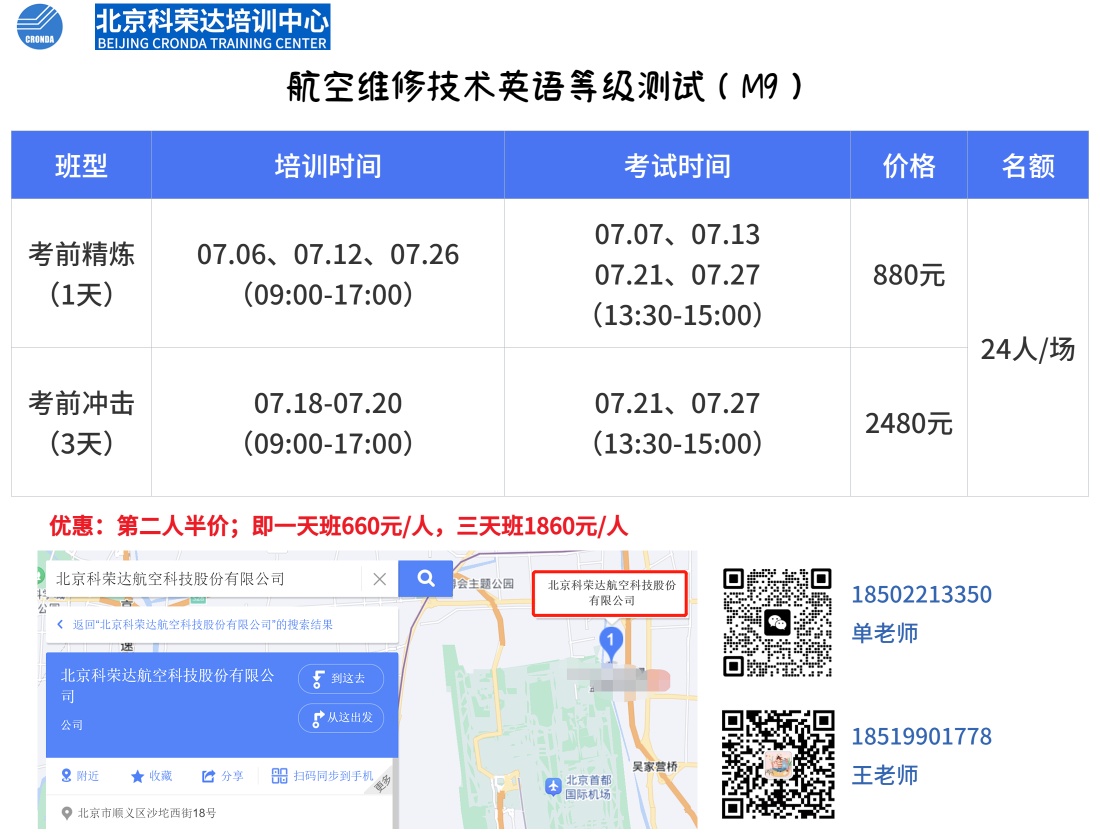Click the 分享 share button

tap(222, 776)
